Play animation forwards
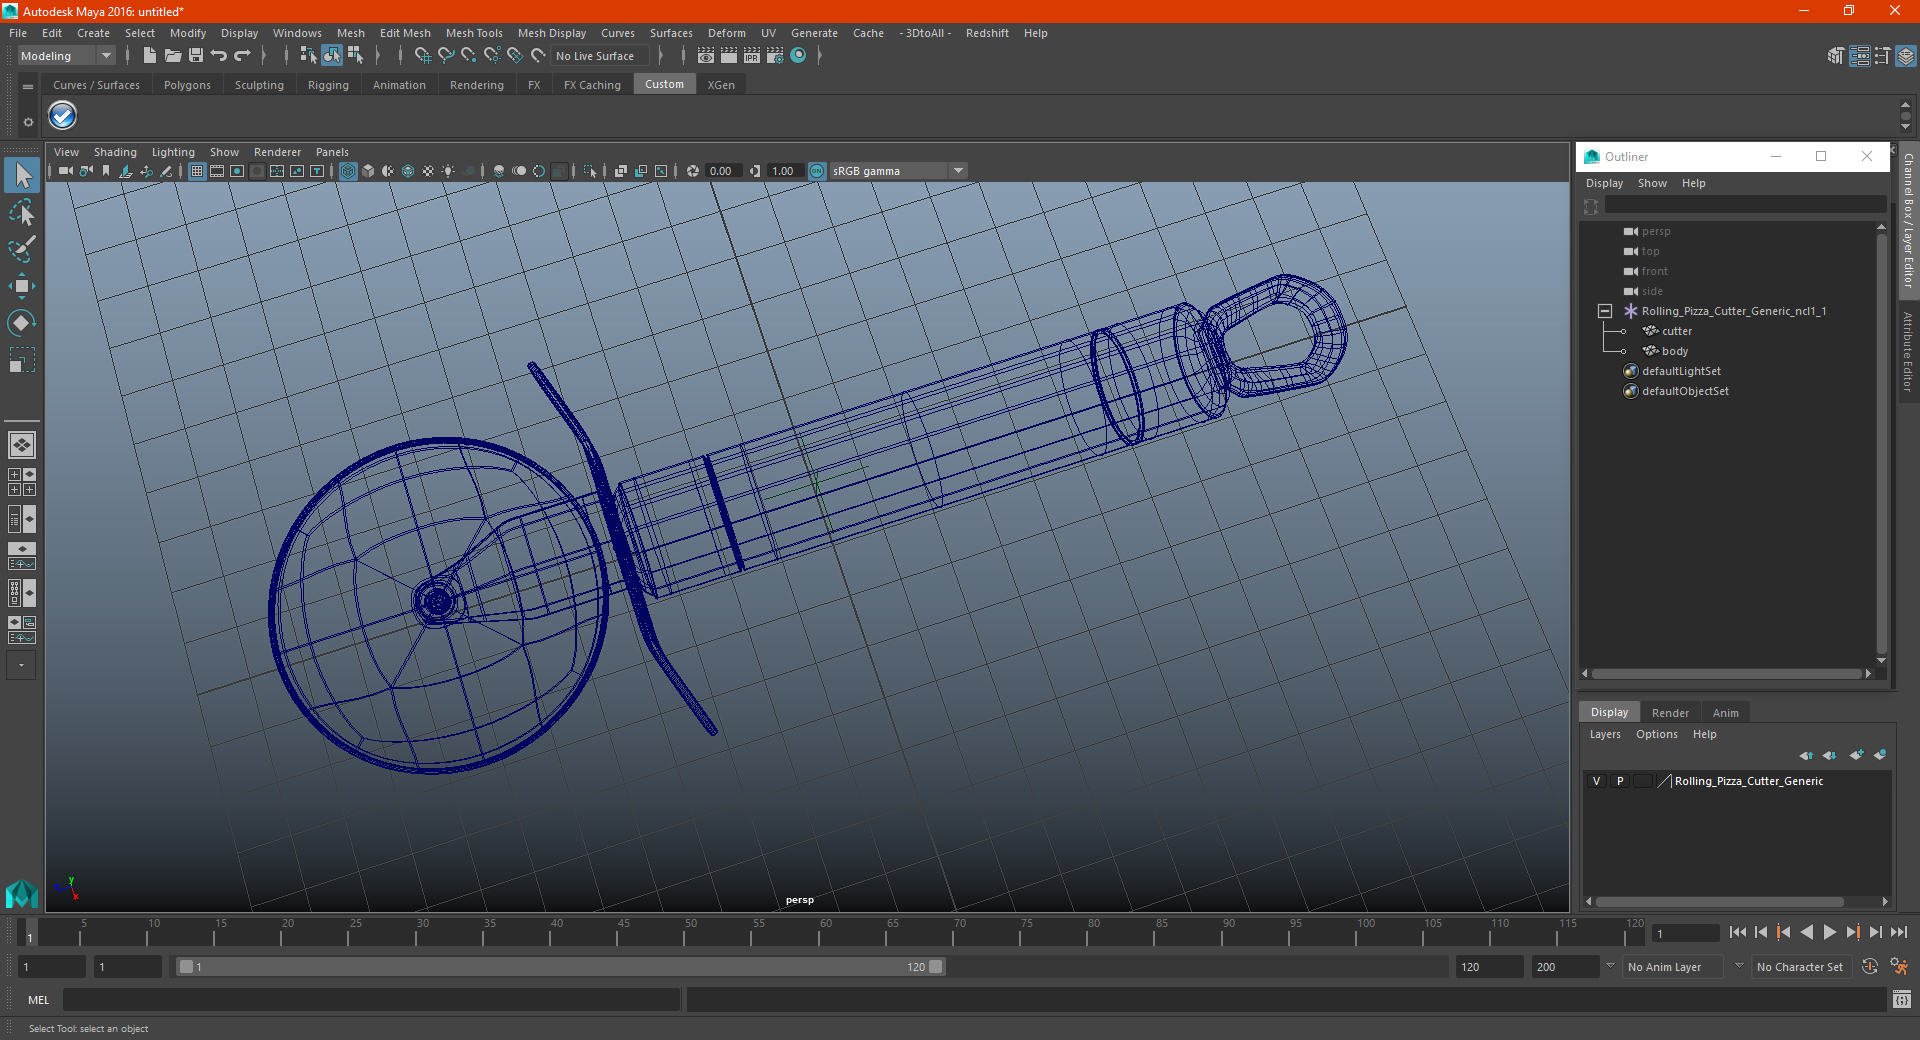The image size is (1920, 1040). coord(1829,932)
